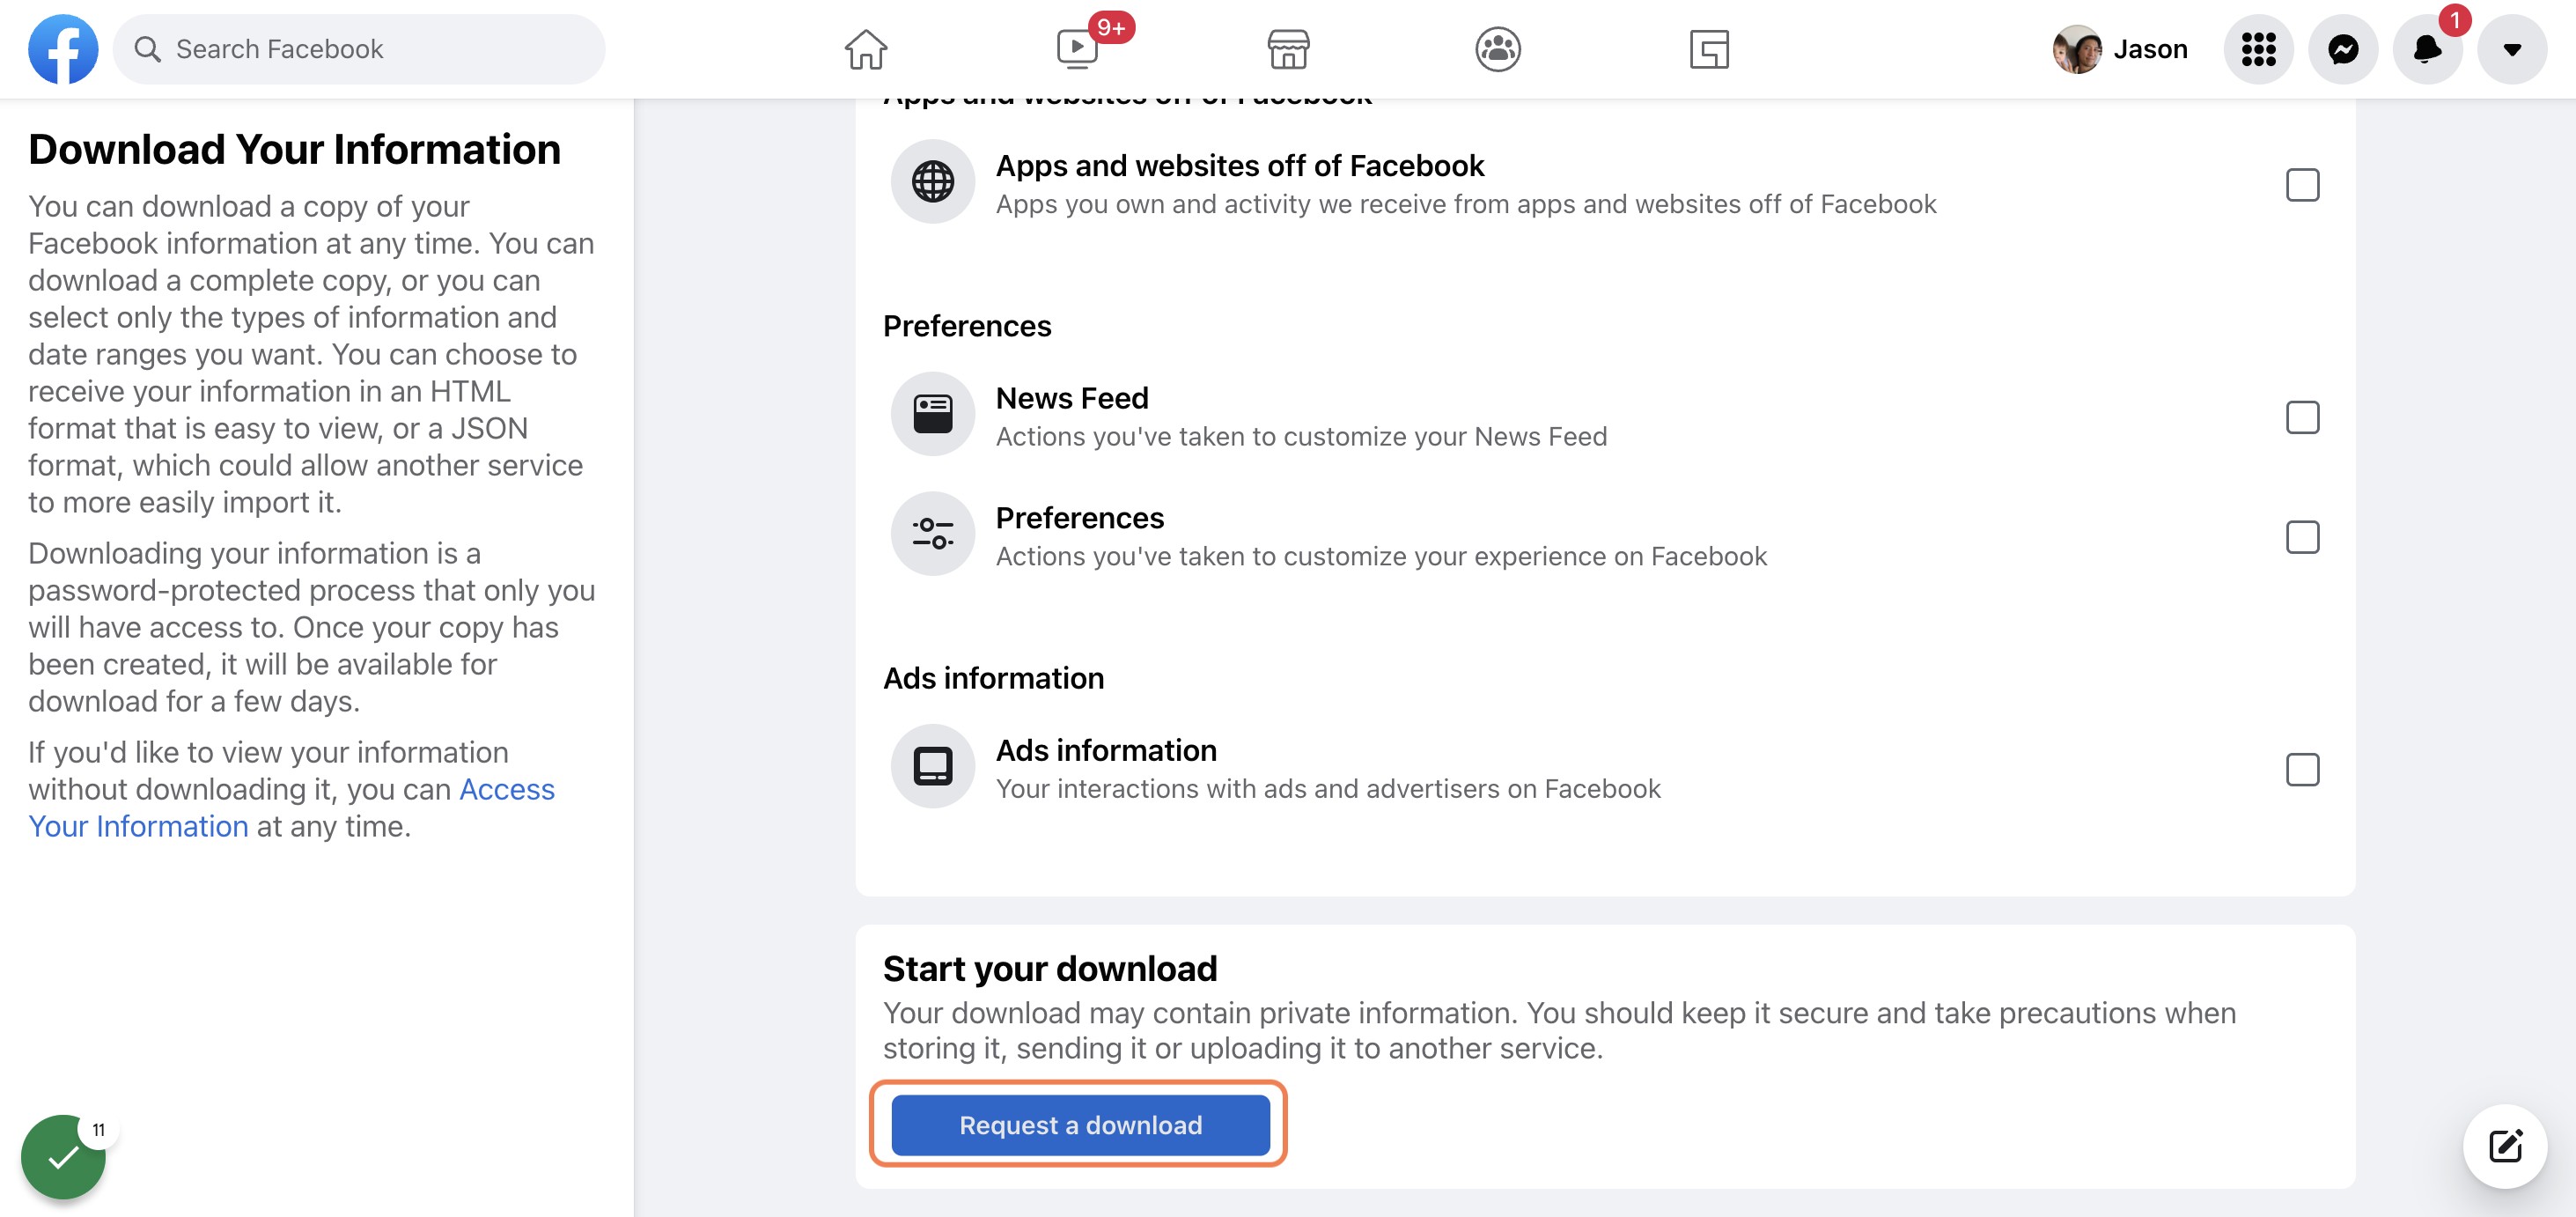Viewport: 2576px width, 1217px height.
Task: Open the Gaming icon in top navigation
Action: click(1709, 49)
